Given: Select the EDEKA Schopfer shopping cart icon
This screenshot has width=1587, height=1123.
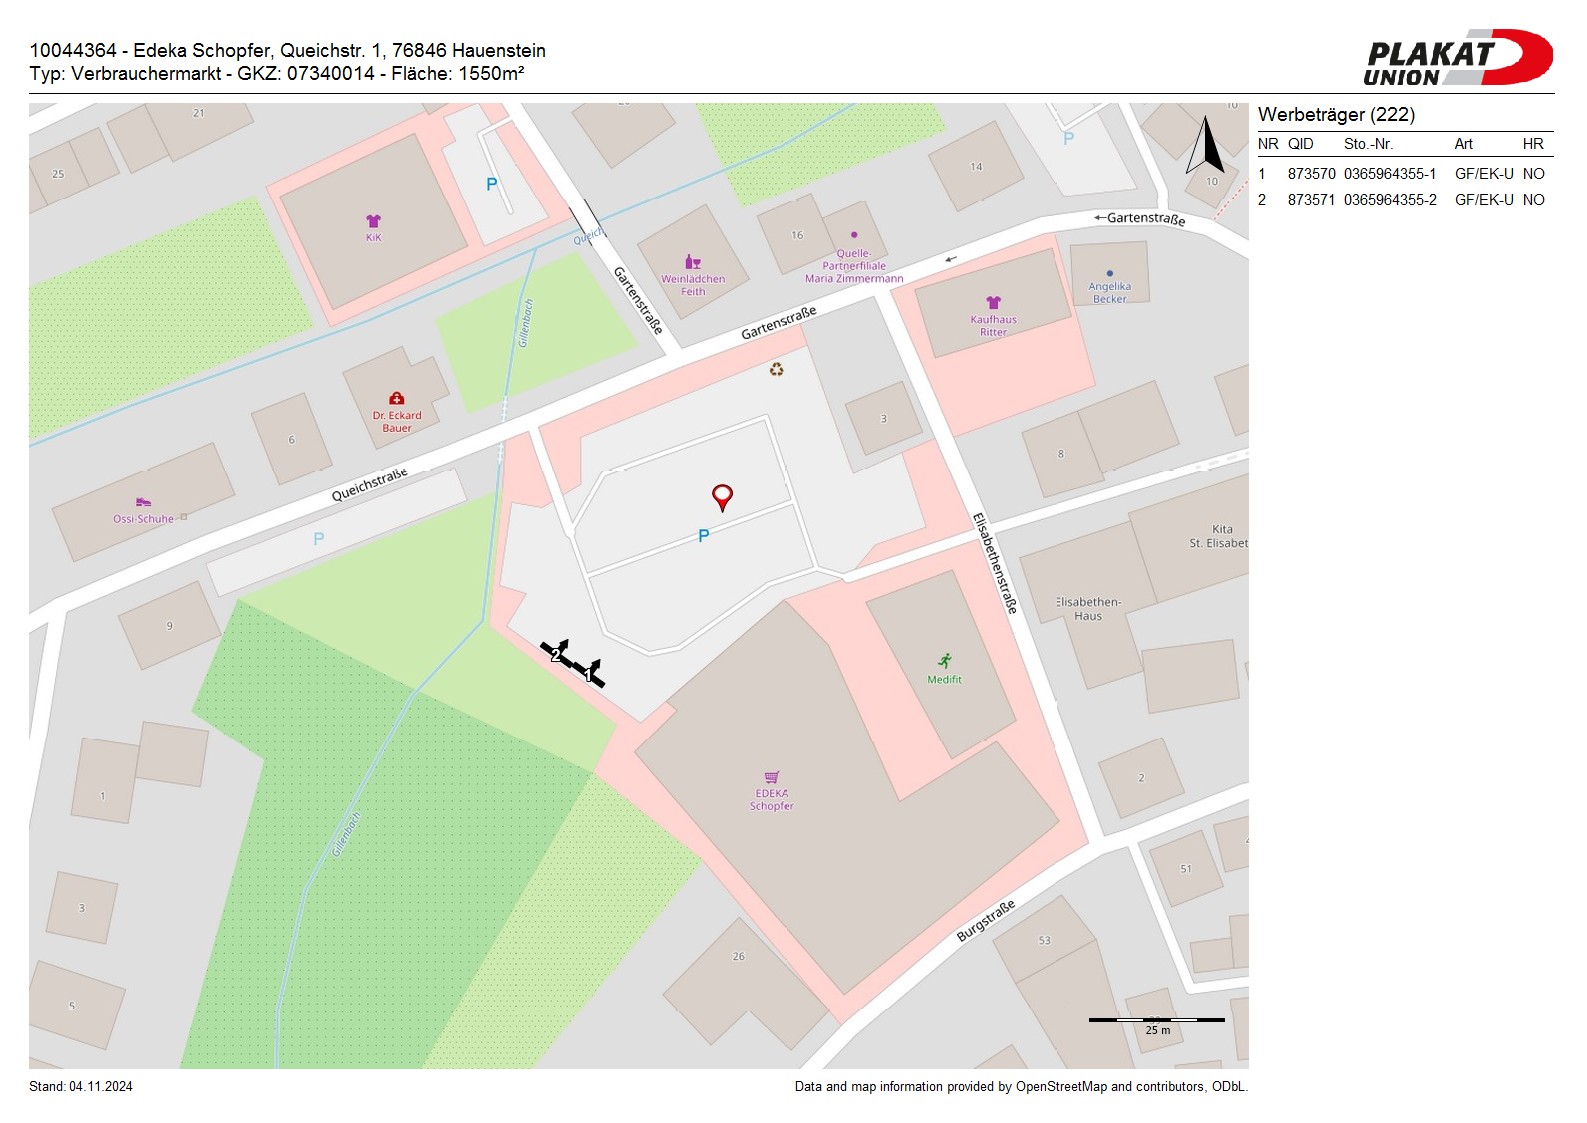Looking at the screenshot, I should [772, 777].
